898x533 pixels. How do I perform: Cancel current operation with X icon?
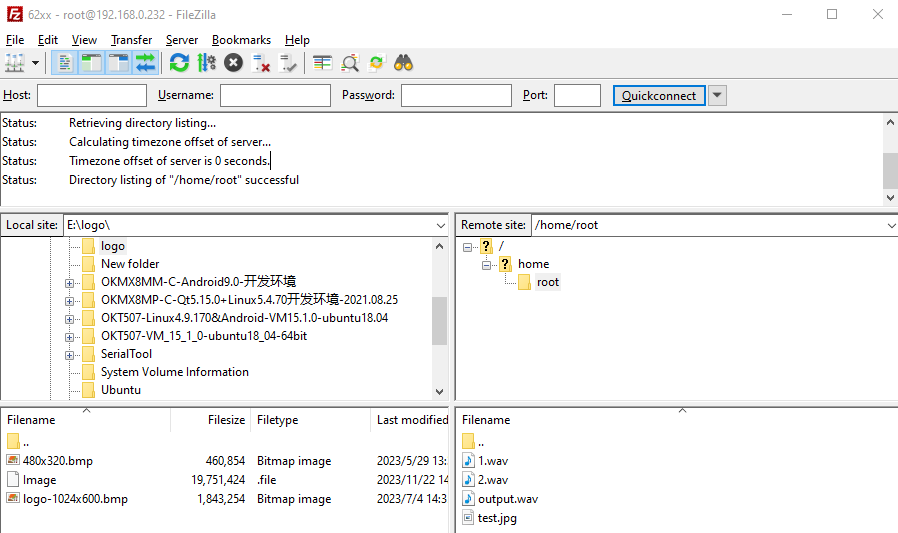pos(233,63)
